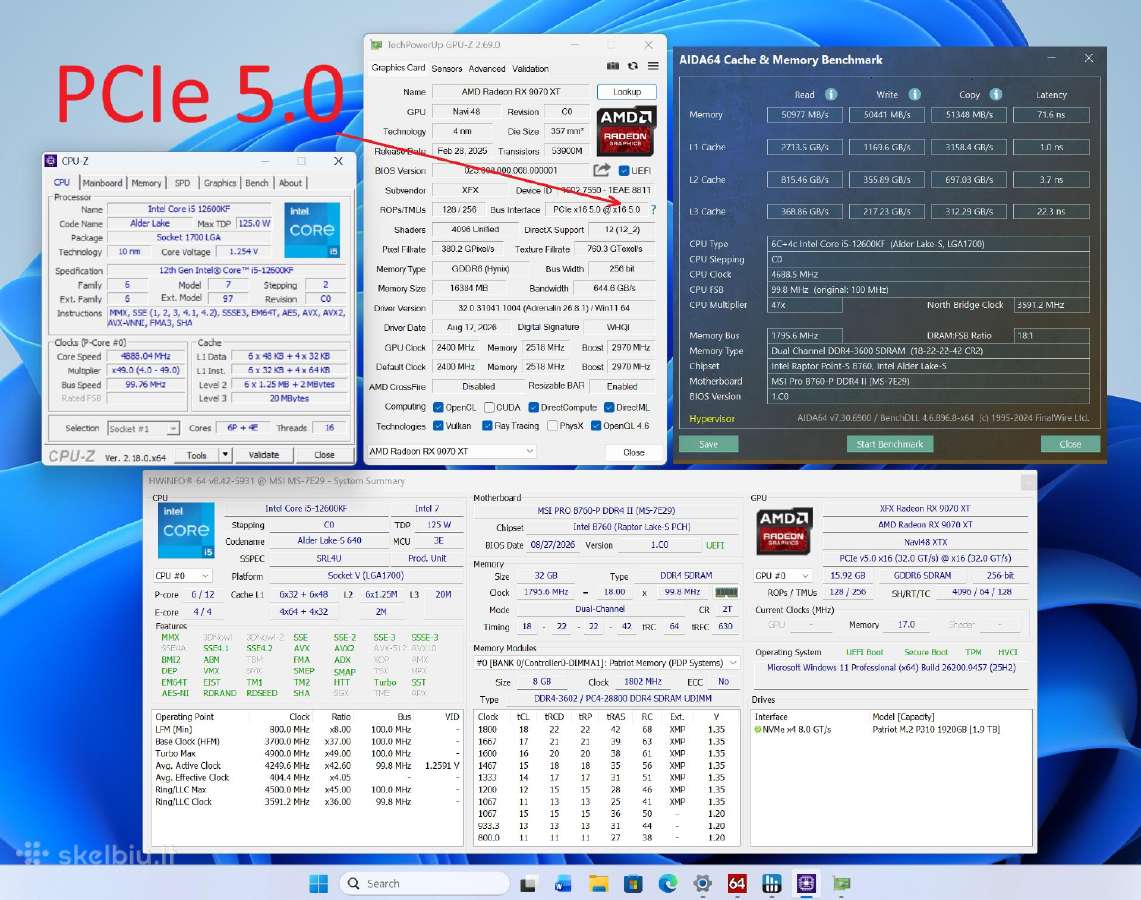Open the Advanced tab in GPU-Z
This screenshot has height=900, width=1141.
(487, 68)
